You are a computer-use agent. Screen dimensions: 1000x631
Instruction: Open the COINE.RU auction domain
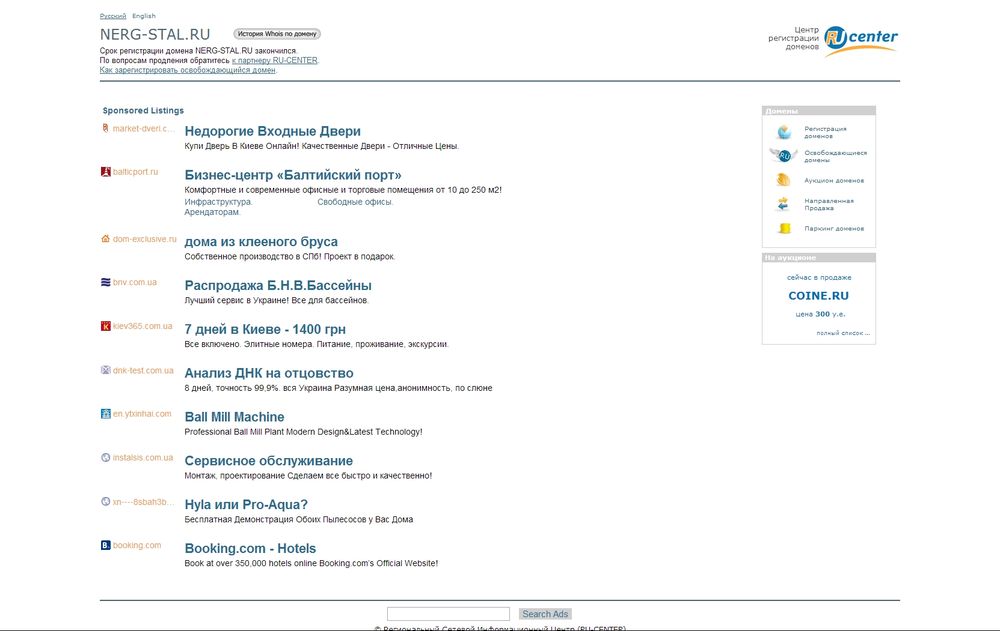point(818,296)
